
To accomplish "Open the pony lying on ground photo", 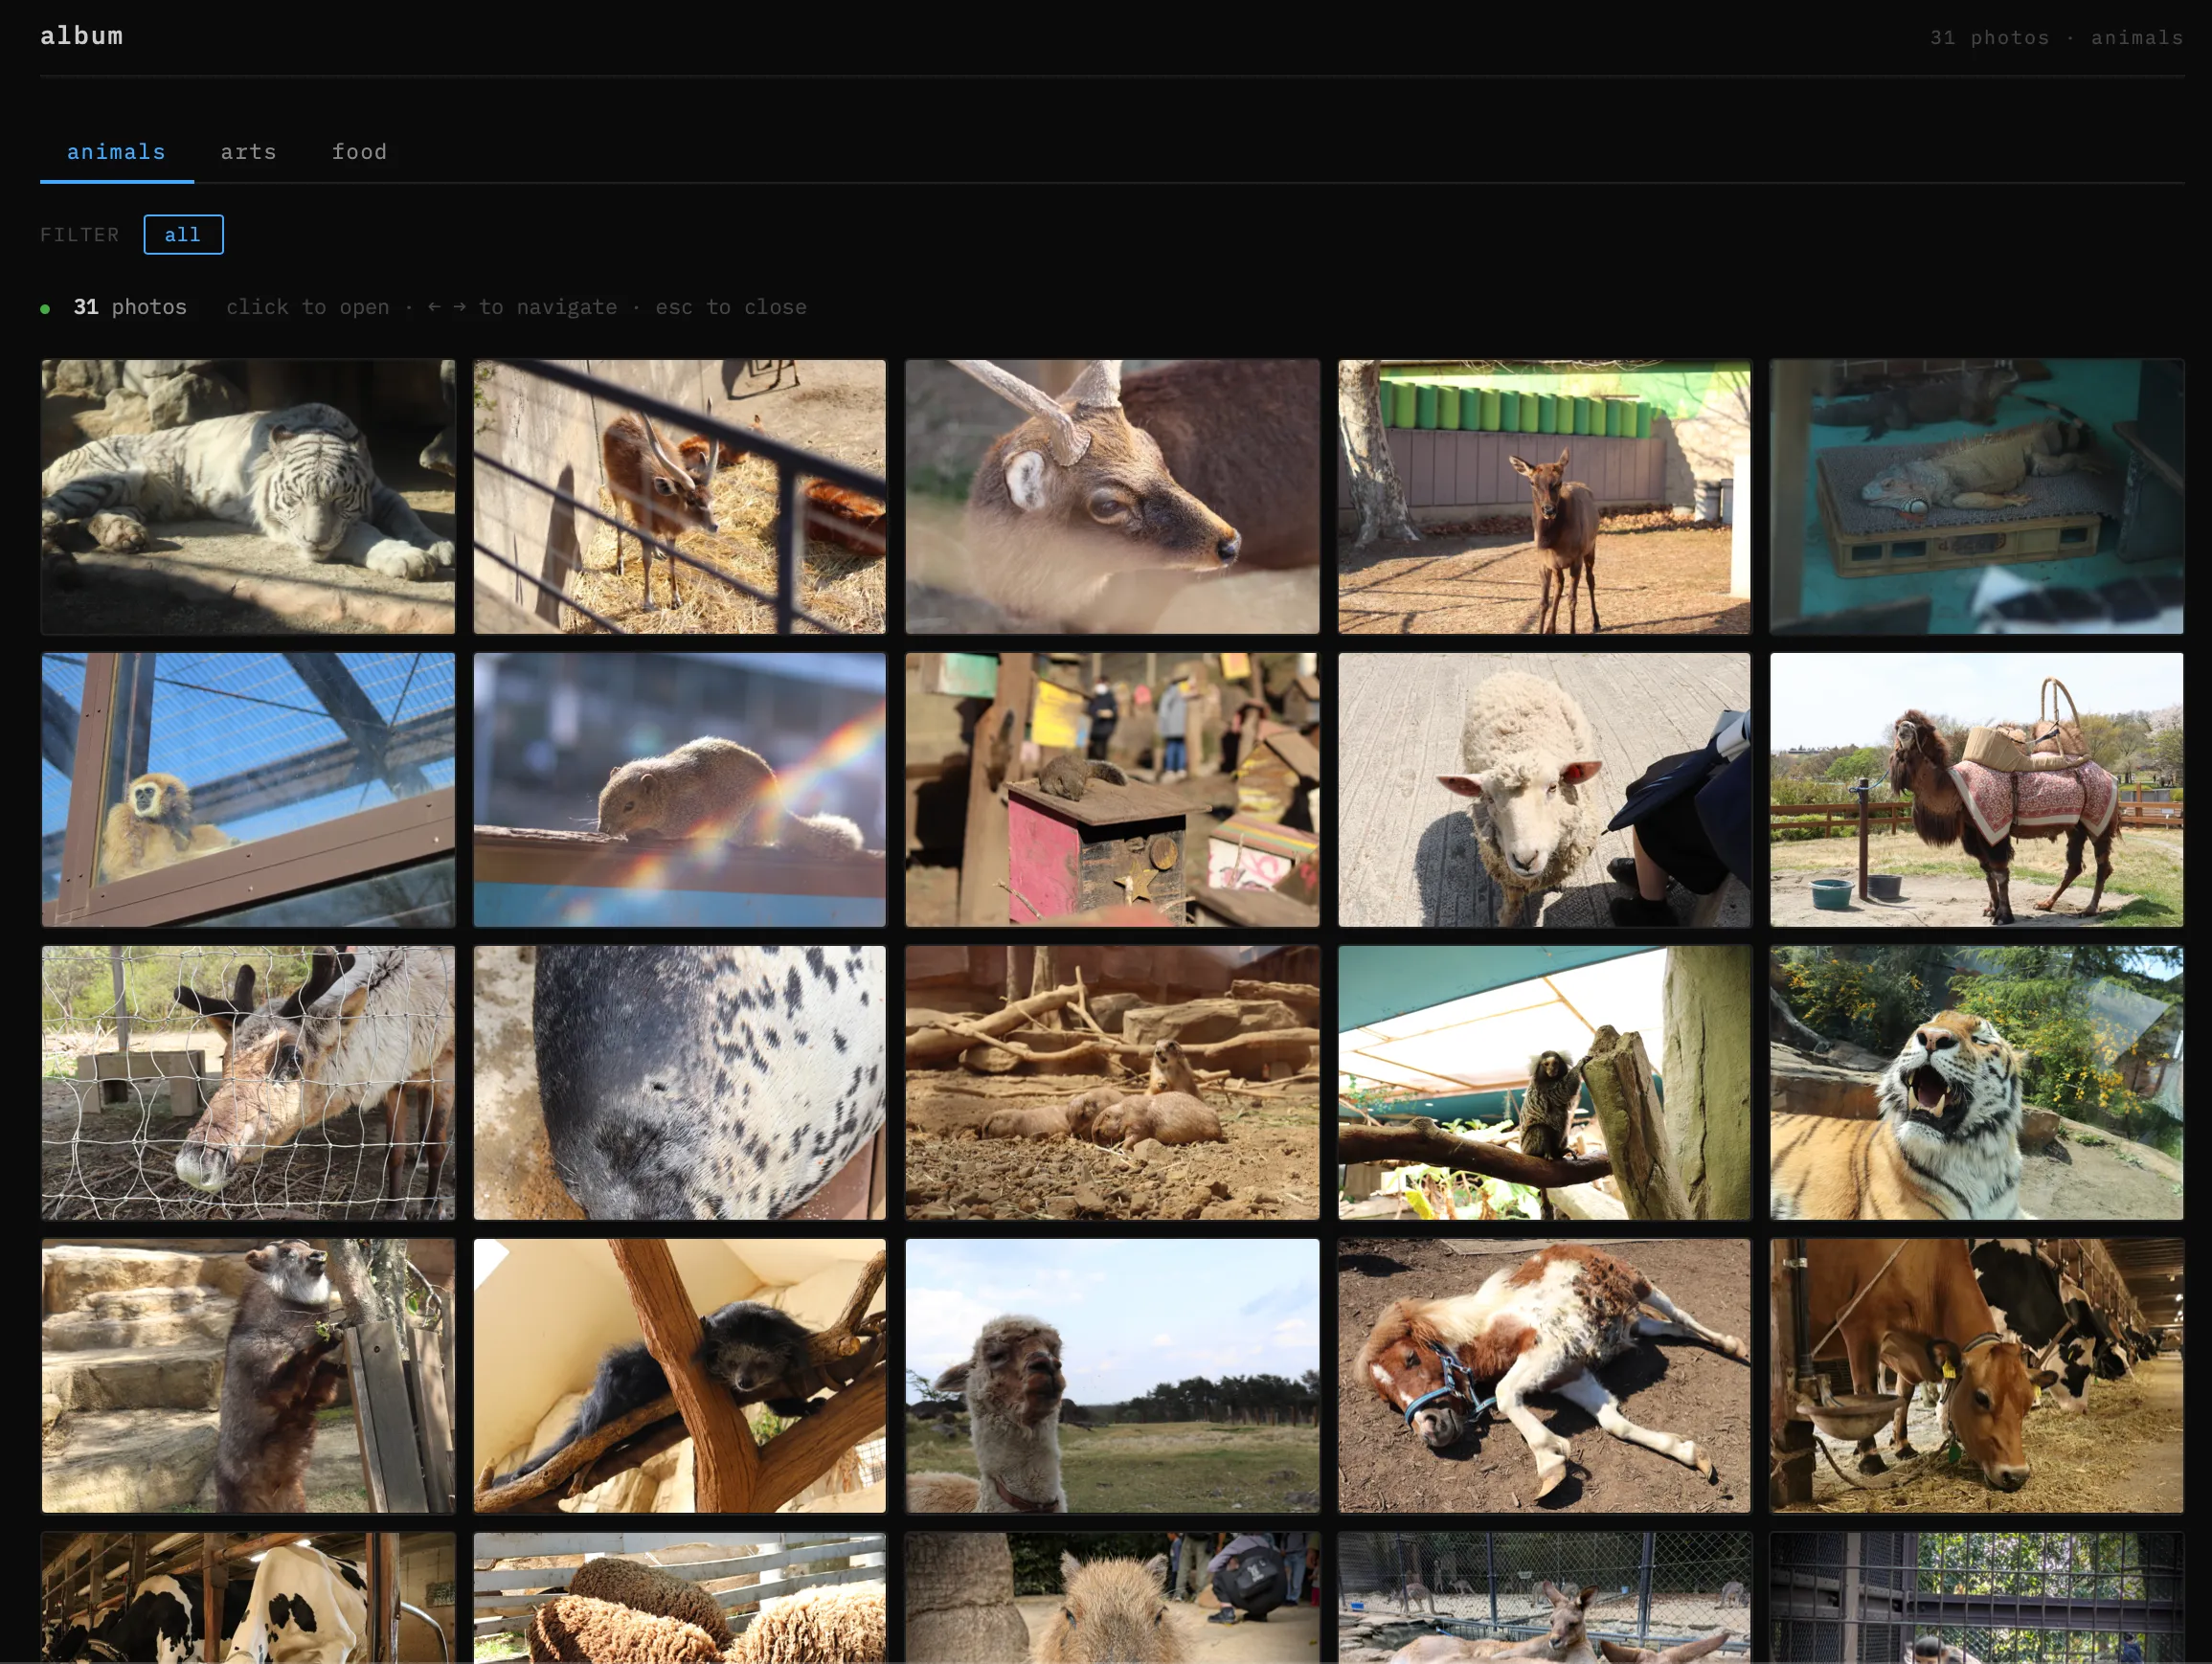I will point(1544,1376).
